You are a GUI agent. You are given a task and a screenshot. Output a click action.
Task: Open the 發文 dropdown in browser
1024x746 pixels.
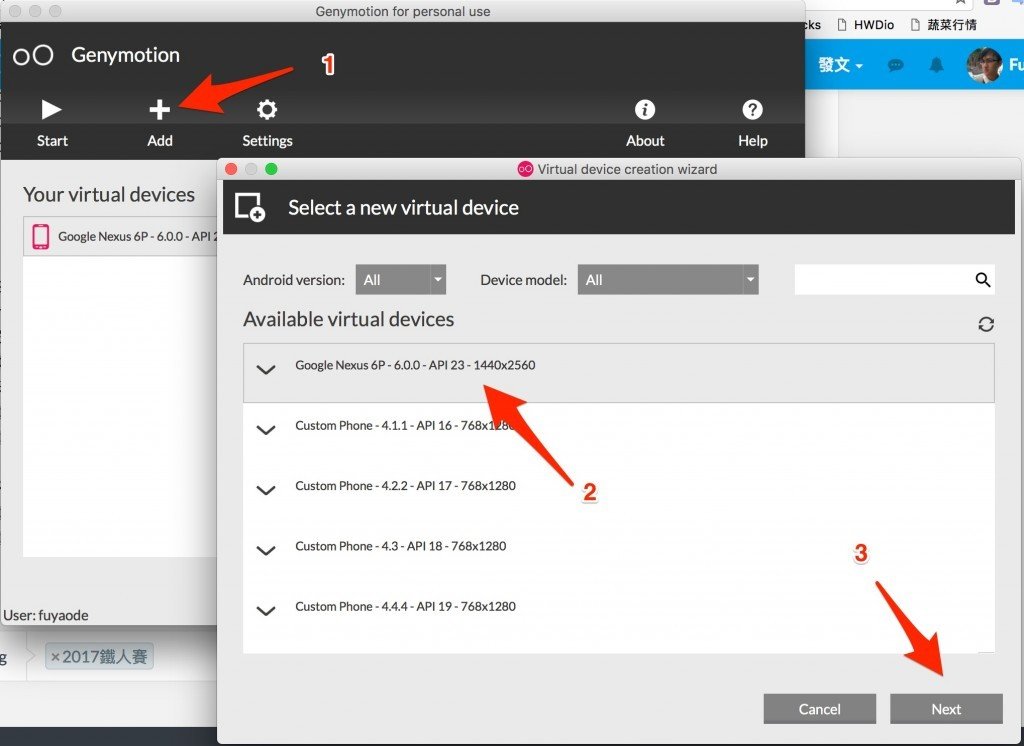(x=840, y=65)
